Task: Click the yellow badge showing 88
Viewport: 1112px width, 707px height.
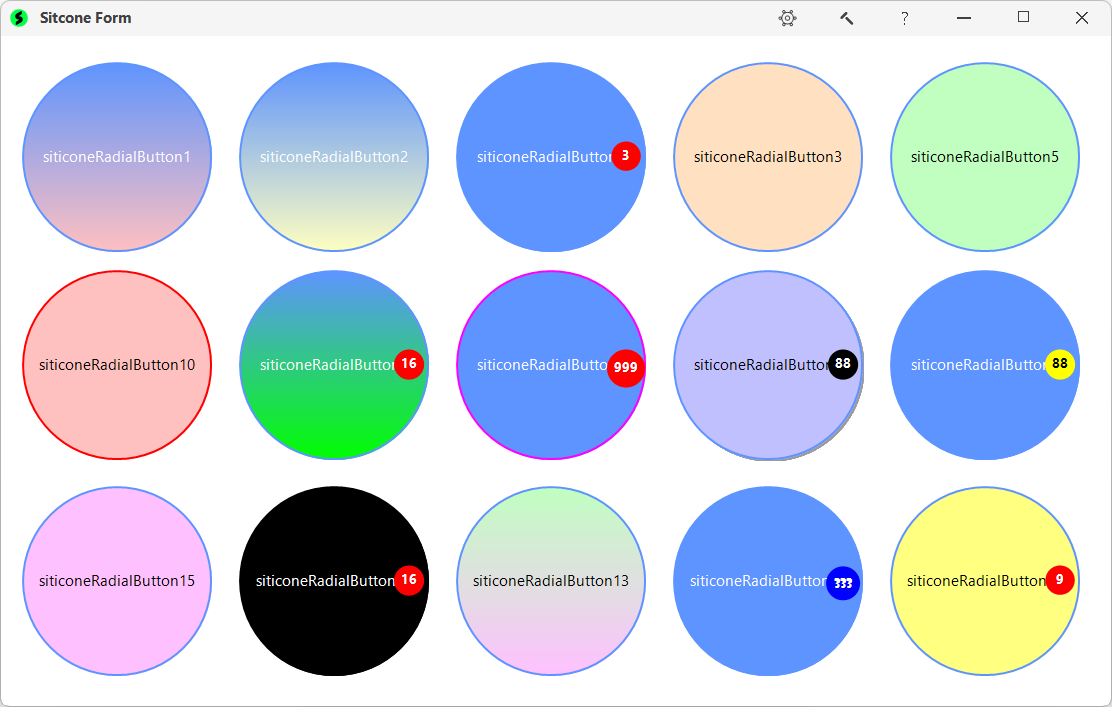Action: point(1060,365)
